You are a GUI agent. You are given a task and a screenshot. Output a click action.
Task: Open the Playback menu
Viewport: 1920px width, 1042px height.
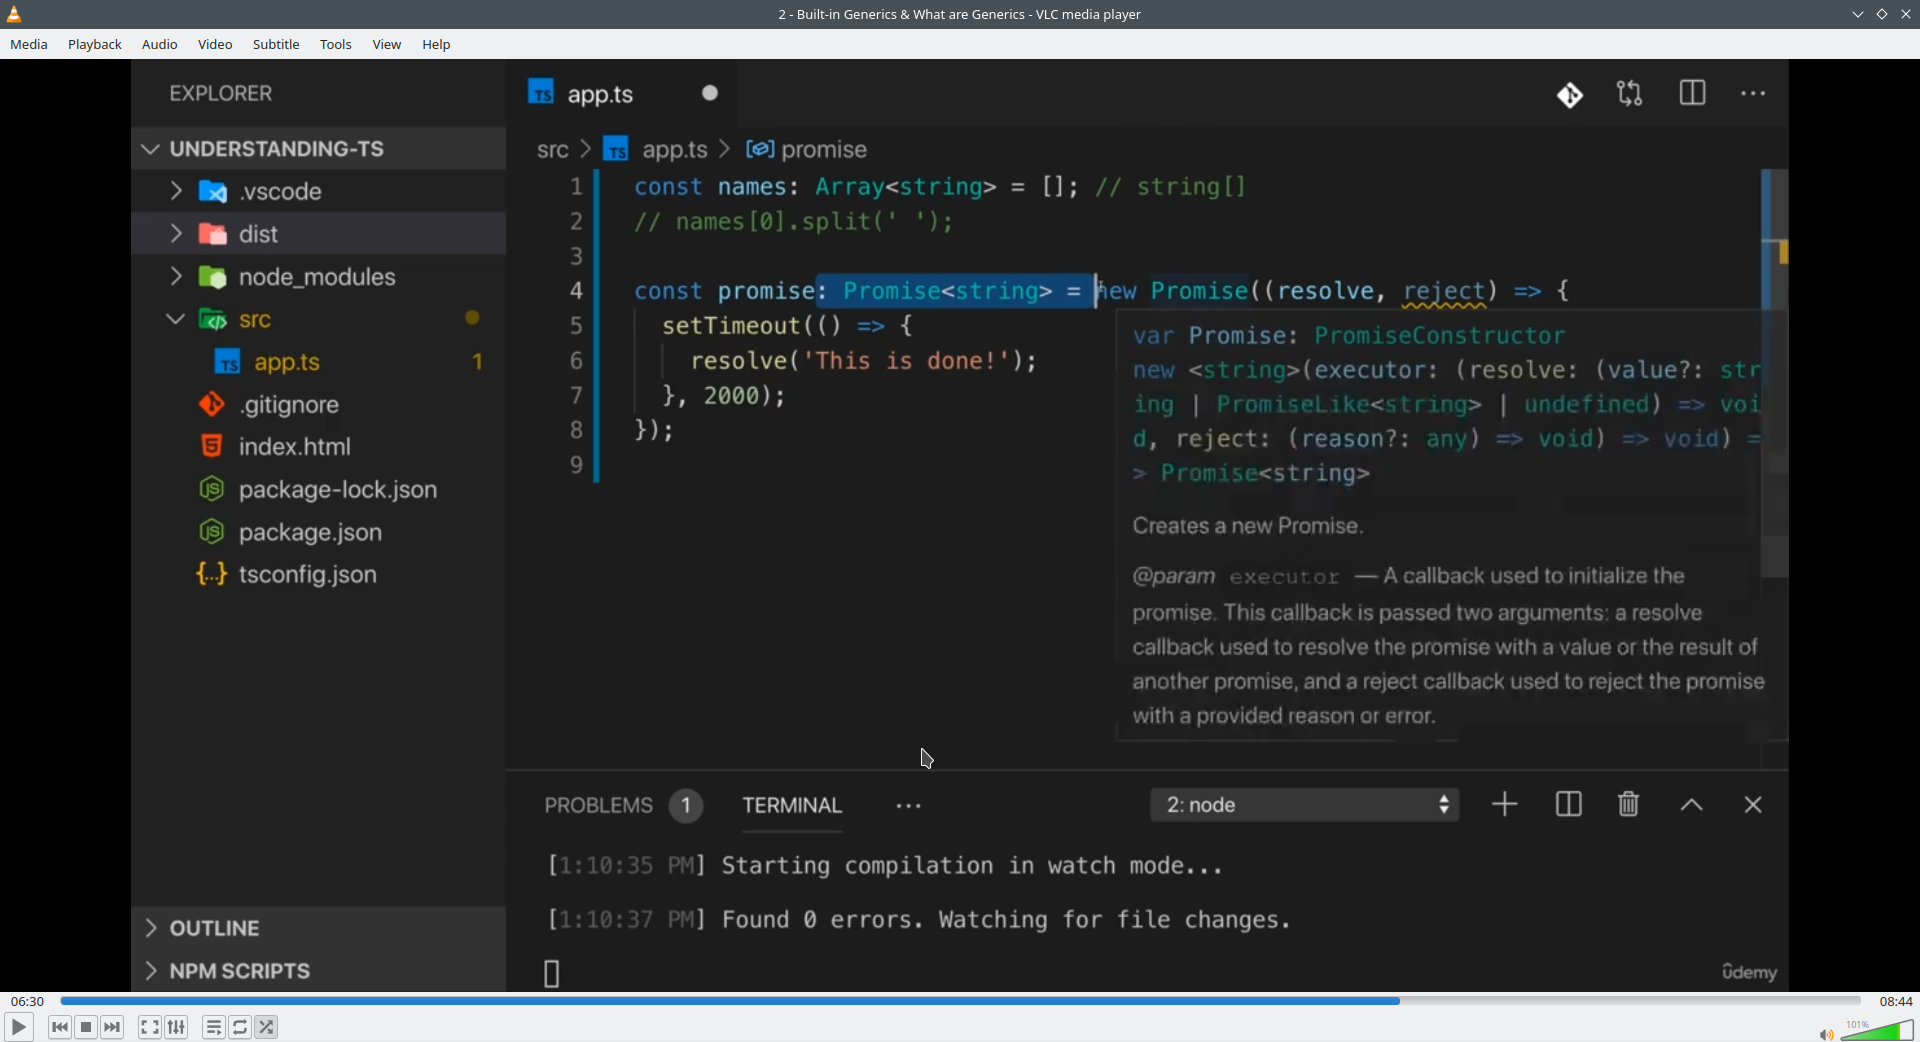[x=95, y=45]
